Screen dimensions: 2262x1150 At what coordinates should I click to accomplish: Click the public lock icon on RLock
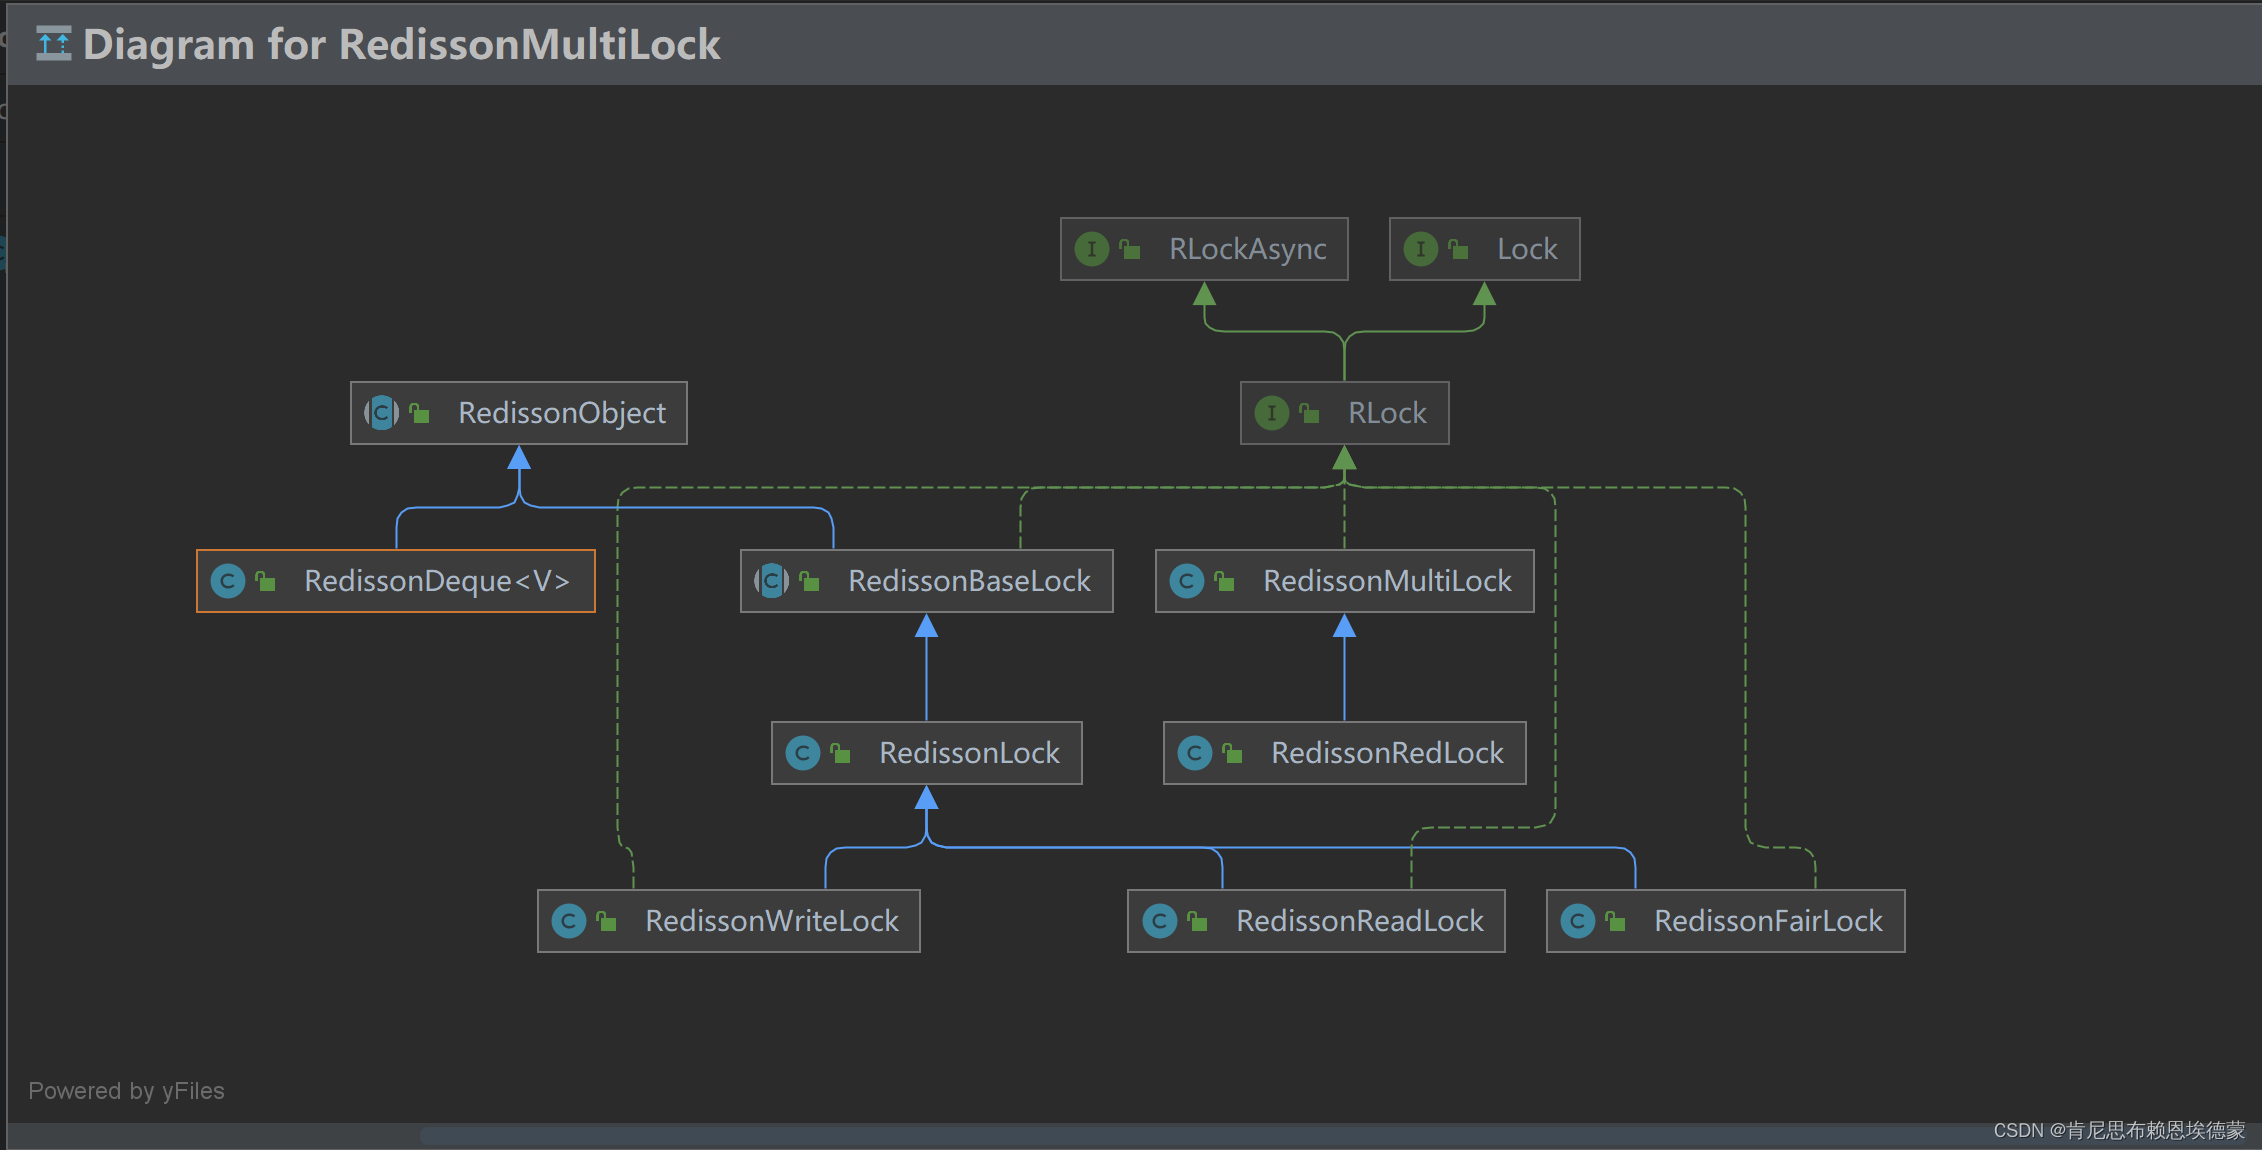click(1310, 413)
